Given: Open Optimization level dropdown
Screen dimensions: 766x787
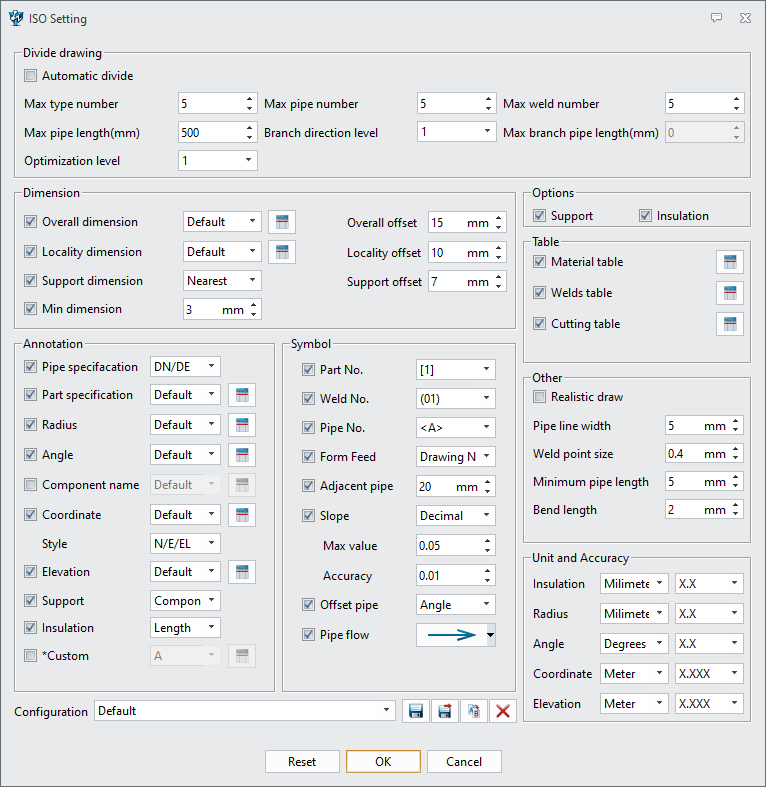Looking at the screenshot, I should 218,161.
